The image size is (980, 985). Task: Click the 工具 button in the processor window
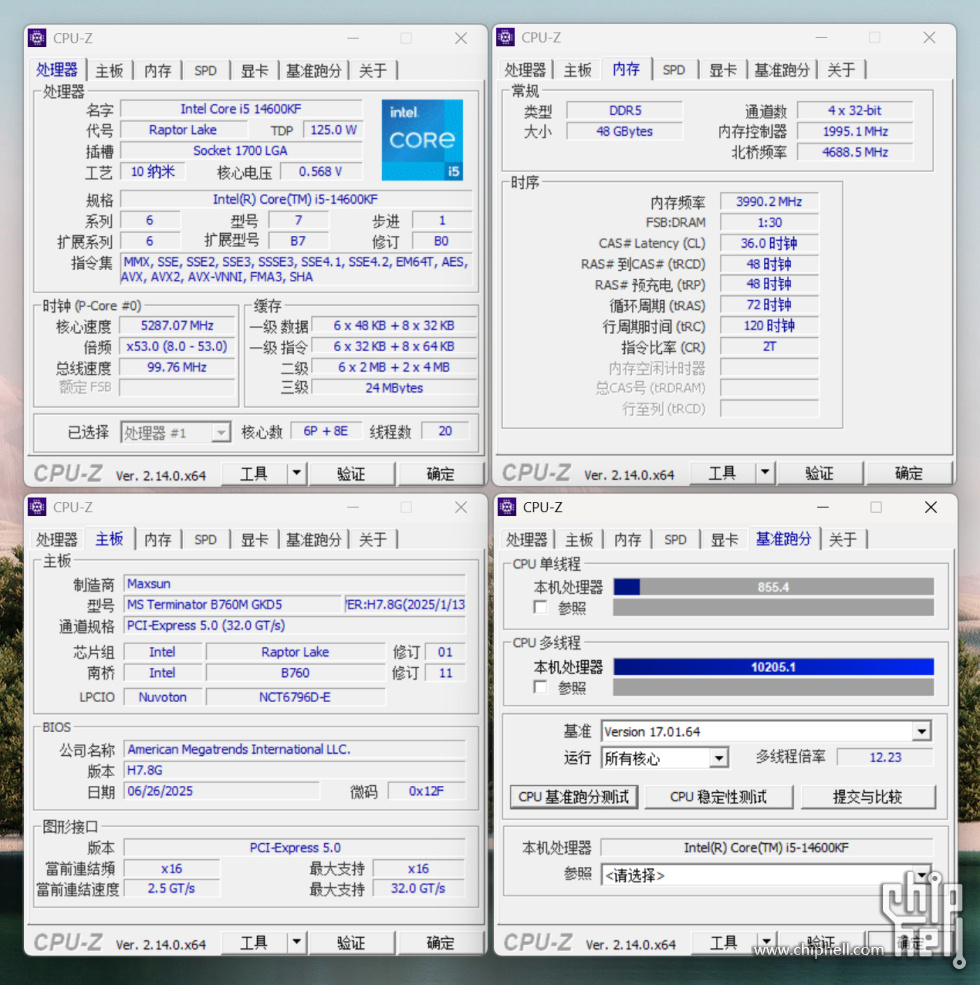[x=254, y=474]
